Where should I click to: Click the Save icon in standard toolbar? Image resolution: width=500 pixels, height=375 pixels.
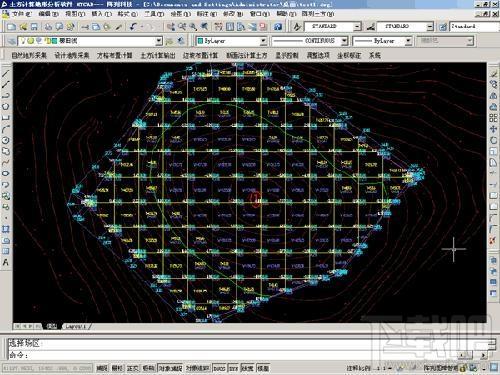click(x=34, y=27)
